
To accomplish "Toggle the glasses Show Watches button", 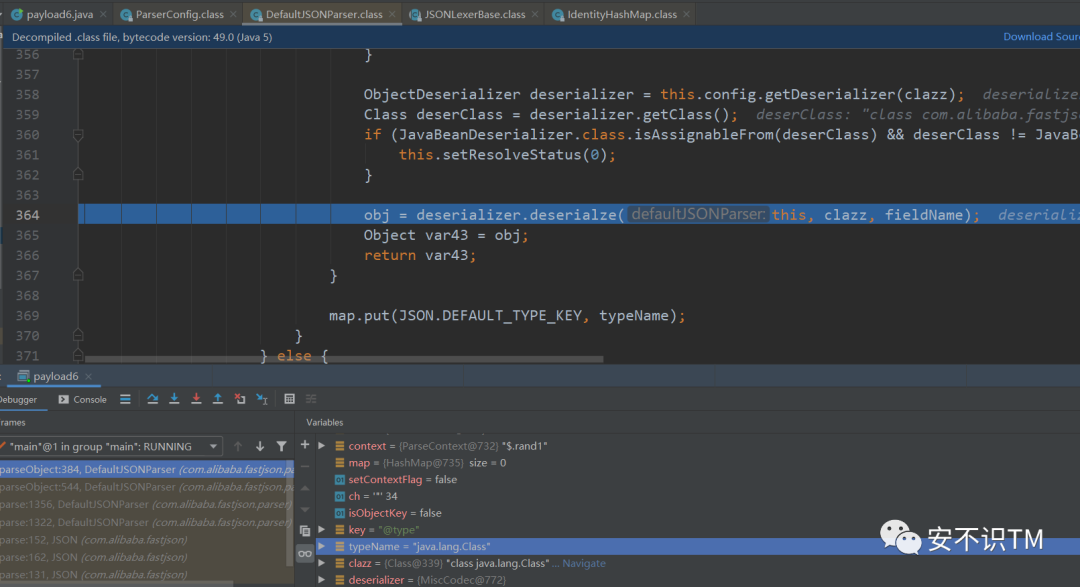I will (x=305, y=553).
